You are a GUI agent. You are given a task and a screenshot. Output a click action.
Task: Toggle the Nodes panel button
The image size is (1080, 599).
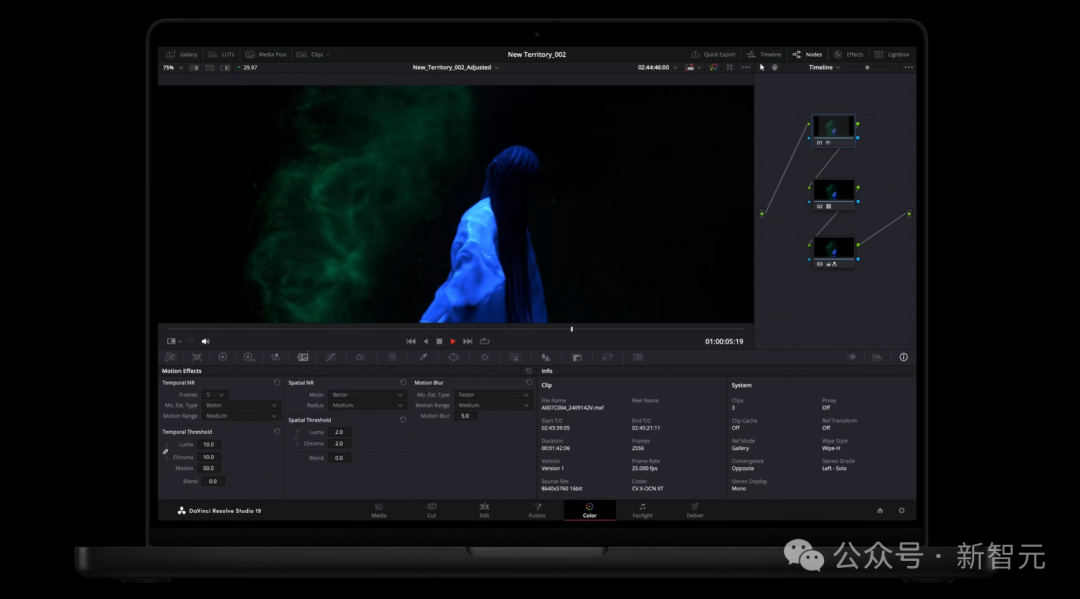(x=807, y=54)
